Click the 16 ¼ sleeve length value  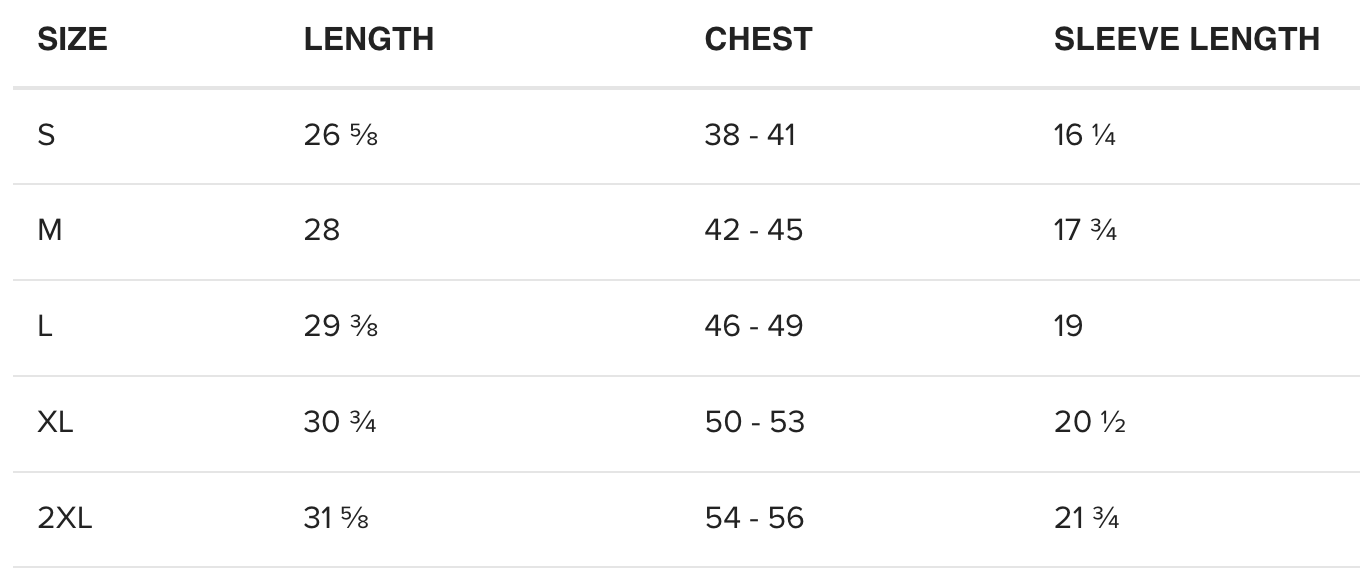click(1084, 135)
